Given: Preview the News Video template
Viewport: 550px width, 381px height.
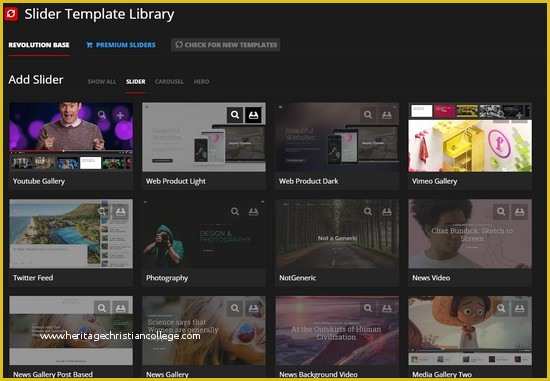Looking at the screenshot, I should 501,212.
